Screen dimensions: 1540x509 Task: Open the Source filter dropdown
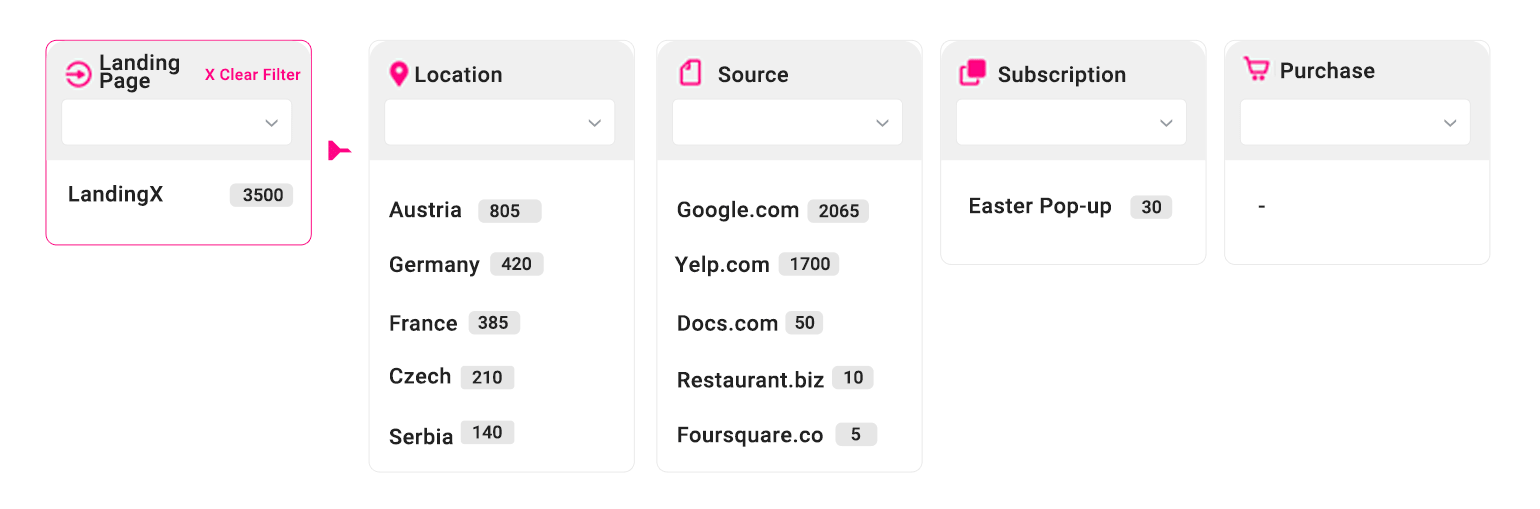coord(787,123)
